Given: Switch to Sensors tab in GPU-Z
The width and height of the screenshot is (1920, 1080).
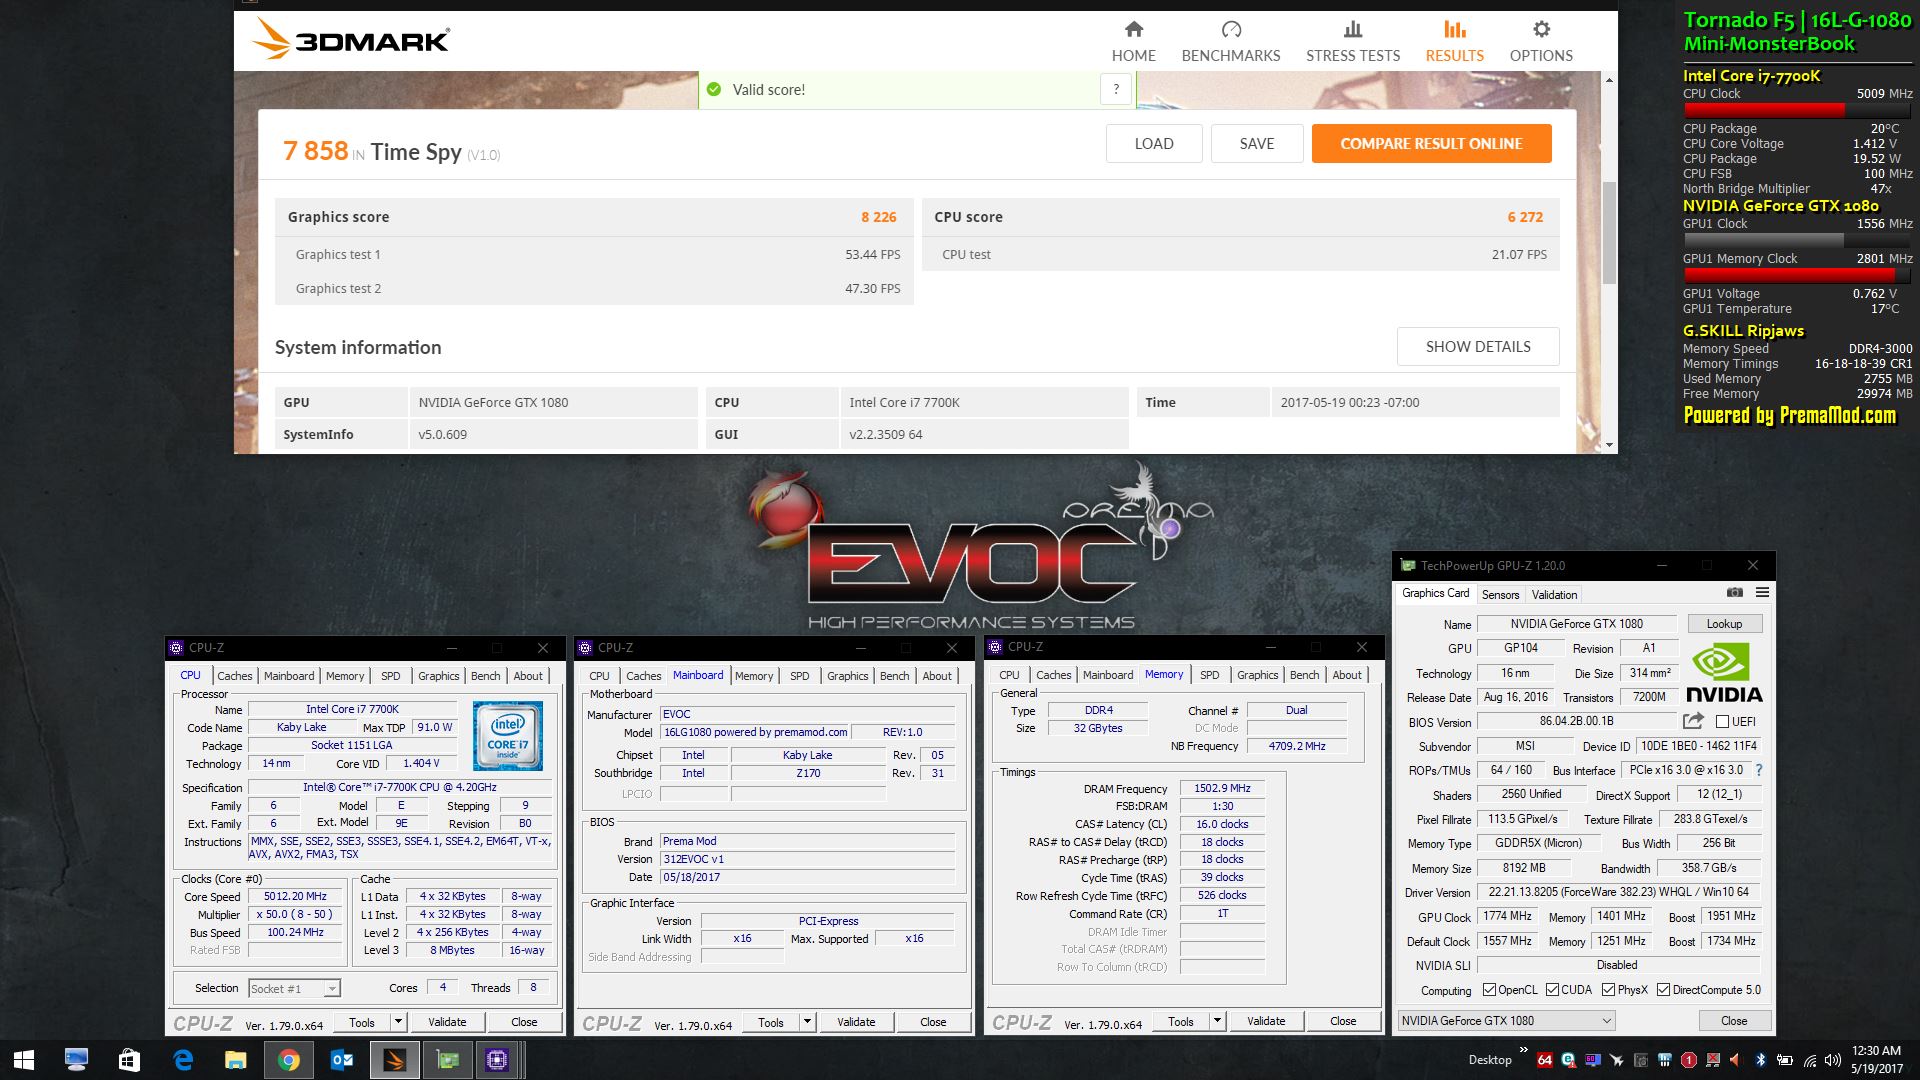Looking at the screenshot, I should click(1500, 594).
